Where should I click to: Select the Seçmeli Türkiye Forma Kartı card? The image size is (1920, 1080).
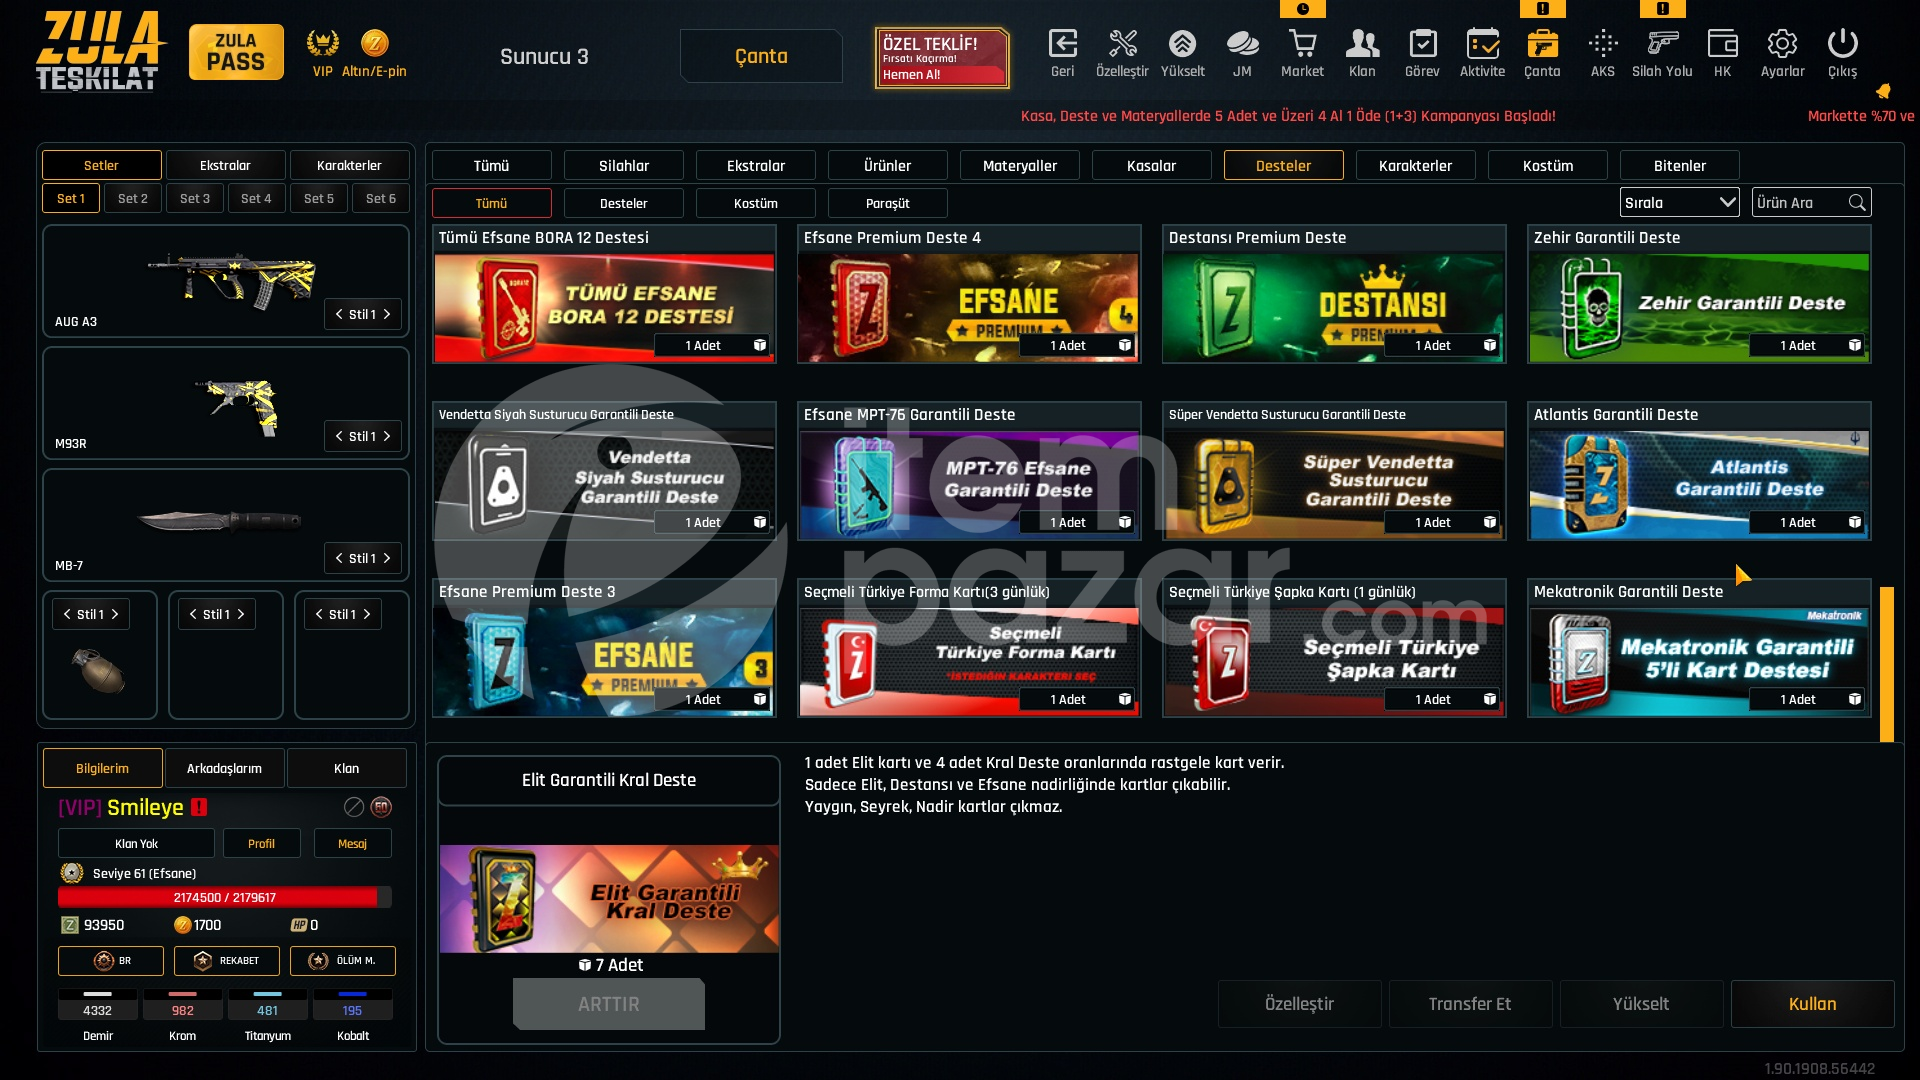click(x=969, y=648)
